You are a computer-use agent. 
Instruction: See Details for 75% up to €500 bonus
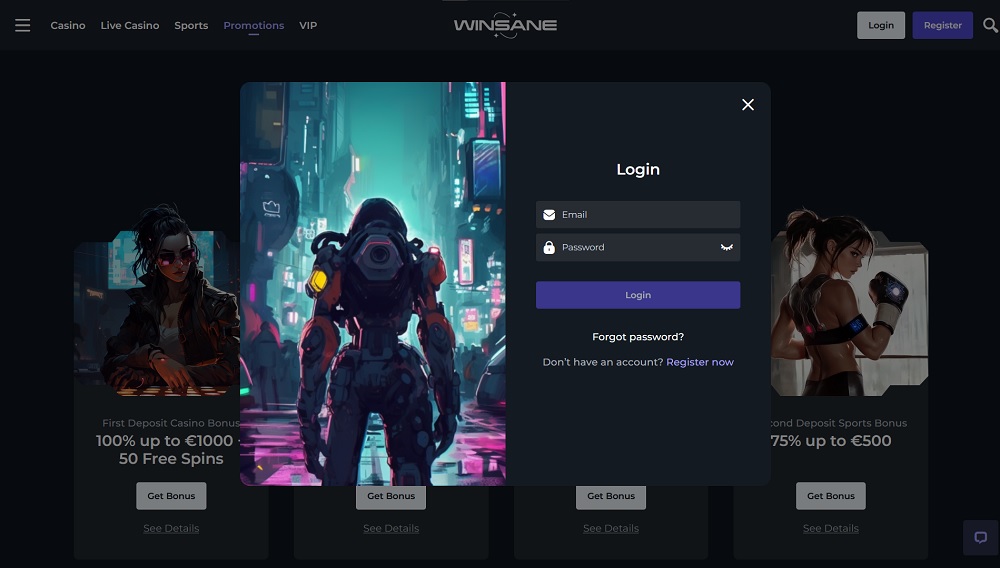coord(830,528)
